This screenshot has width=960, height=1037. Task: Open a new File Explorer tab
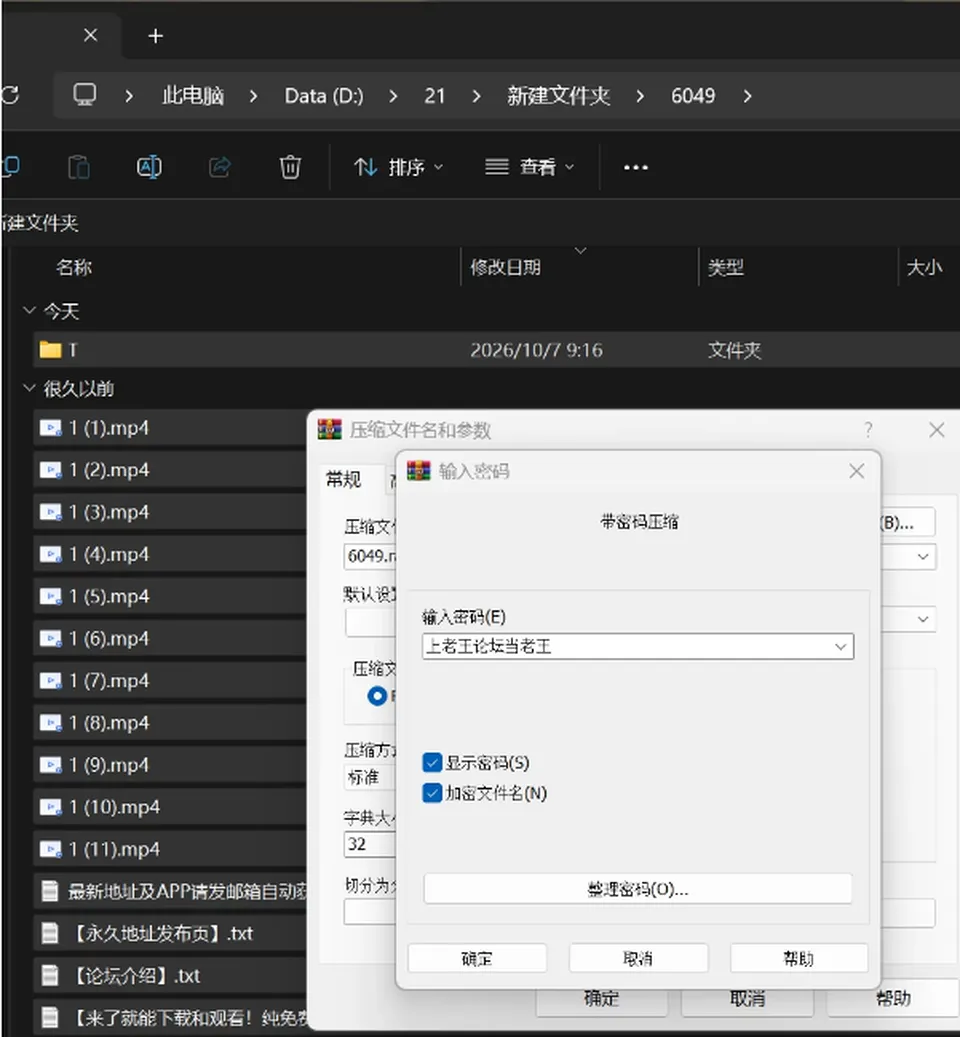155,36
